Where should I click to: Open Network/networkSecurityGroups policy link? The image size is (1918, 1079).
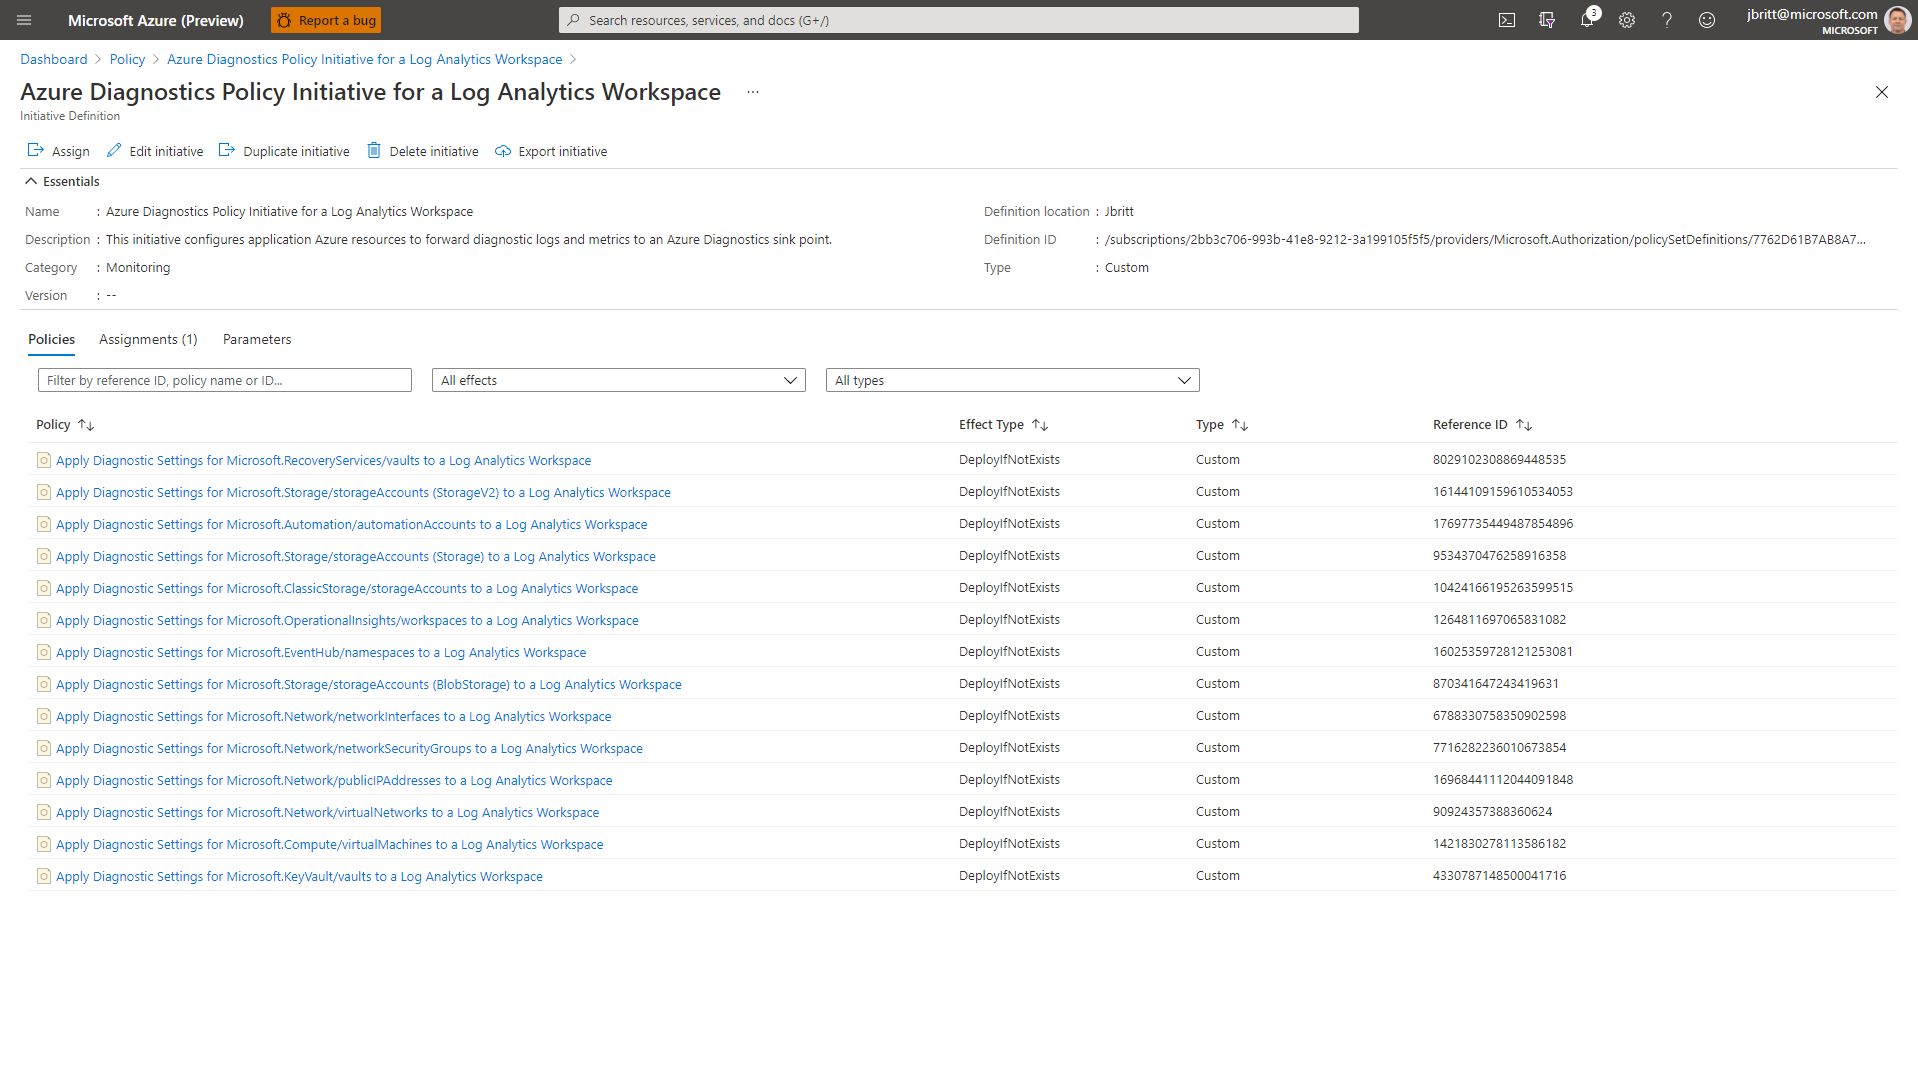(x=349, y=748)
